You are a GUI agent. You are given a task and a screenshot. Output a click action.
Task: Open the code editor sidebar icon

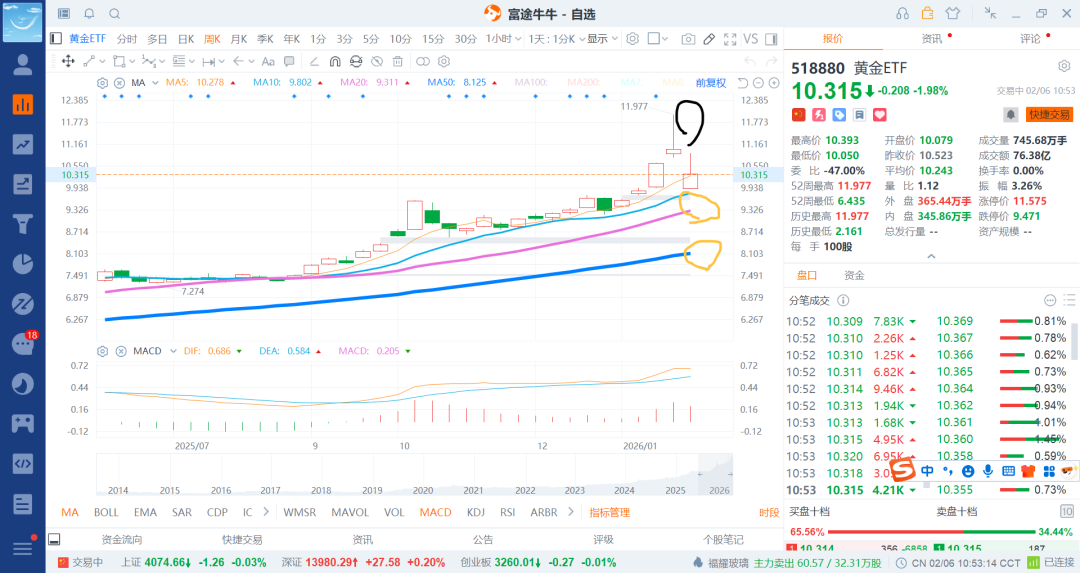[23, 463]
